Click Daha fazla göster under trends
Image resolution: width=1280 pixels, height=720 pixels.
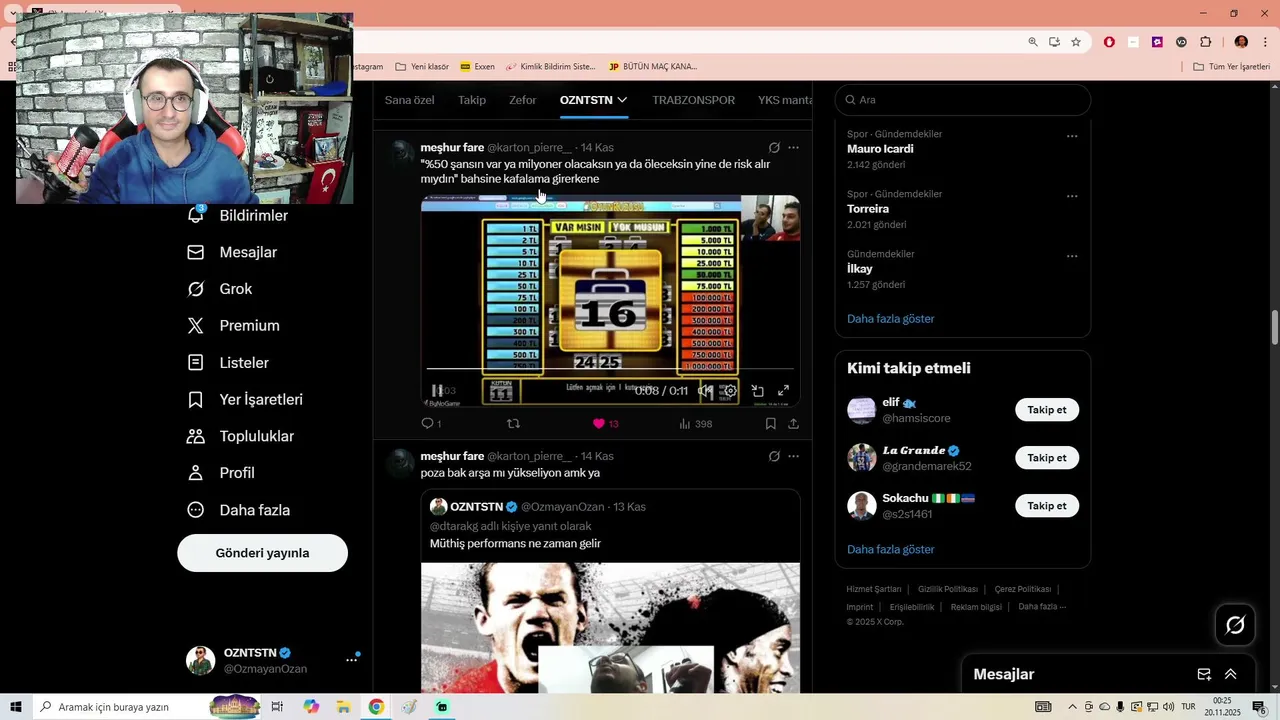(x=891, y=319)
